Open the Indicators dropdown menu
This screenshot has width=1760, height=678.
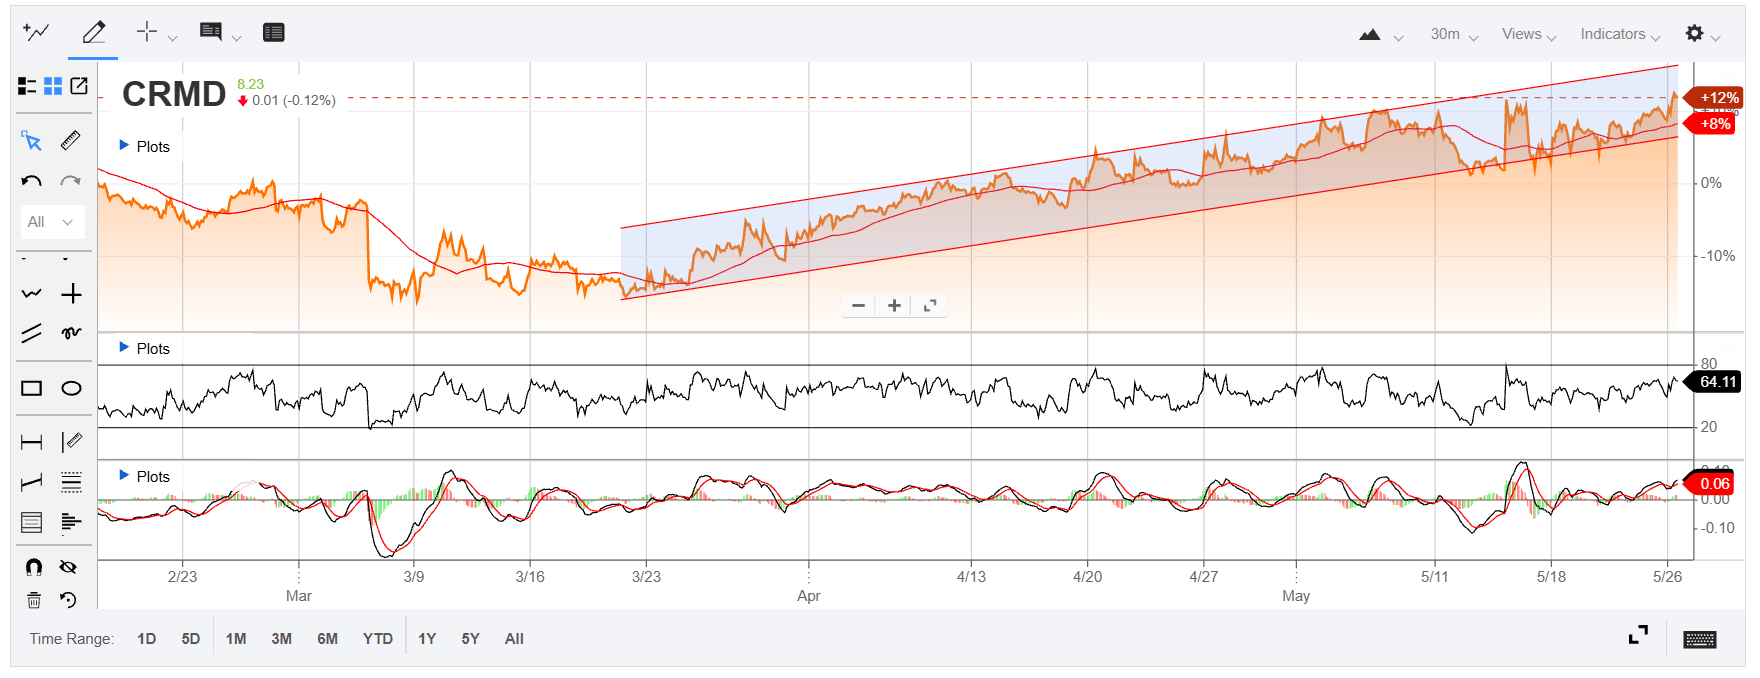coord(1620,34)
